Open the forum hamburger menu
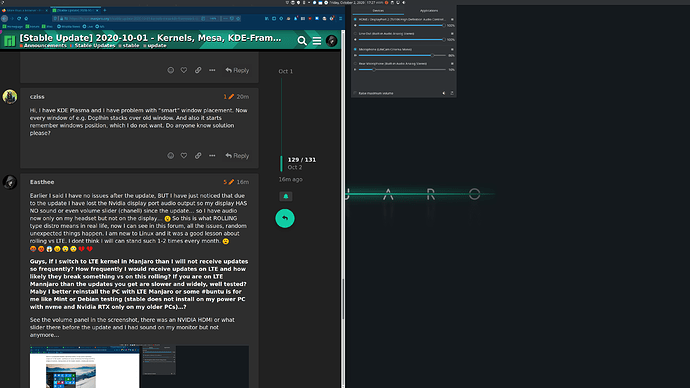The height and width of the screenshot is (388, 690). tap(317, 41)
